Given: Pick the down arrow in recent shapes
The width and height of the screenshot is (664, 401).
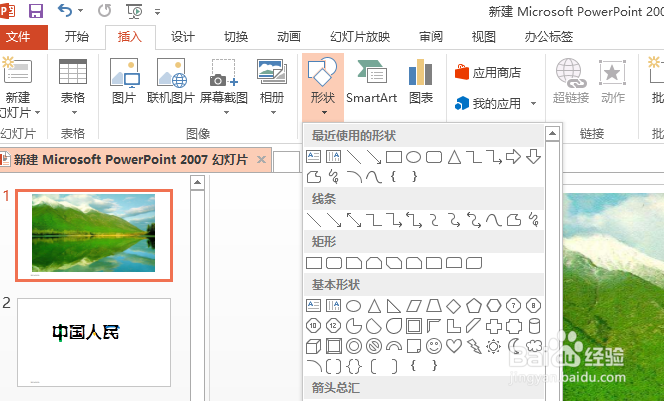Looking at the screenshot, I should [x=534, y=157].
